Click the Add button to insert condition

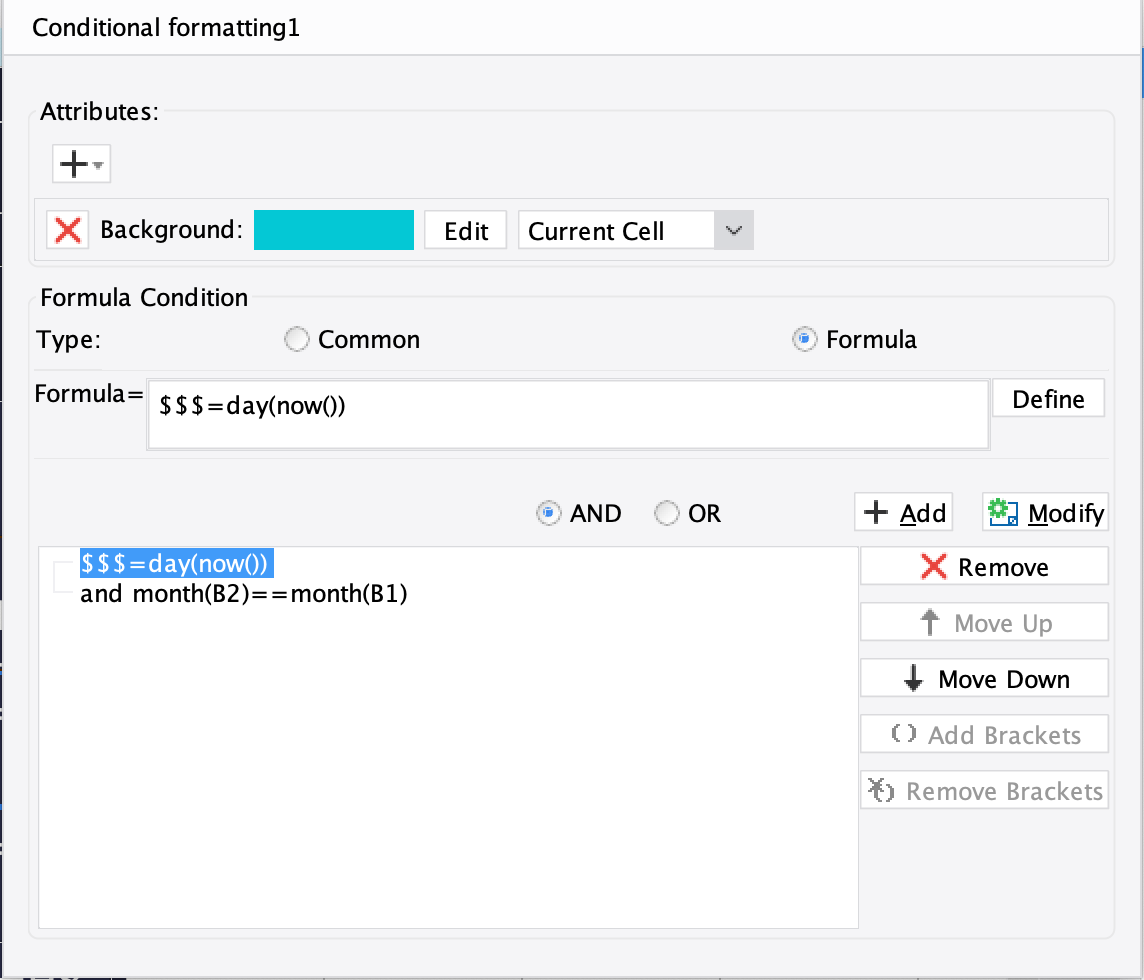tap(903, 511)
